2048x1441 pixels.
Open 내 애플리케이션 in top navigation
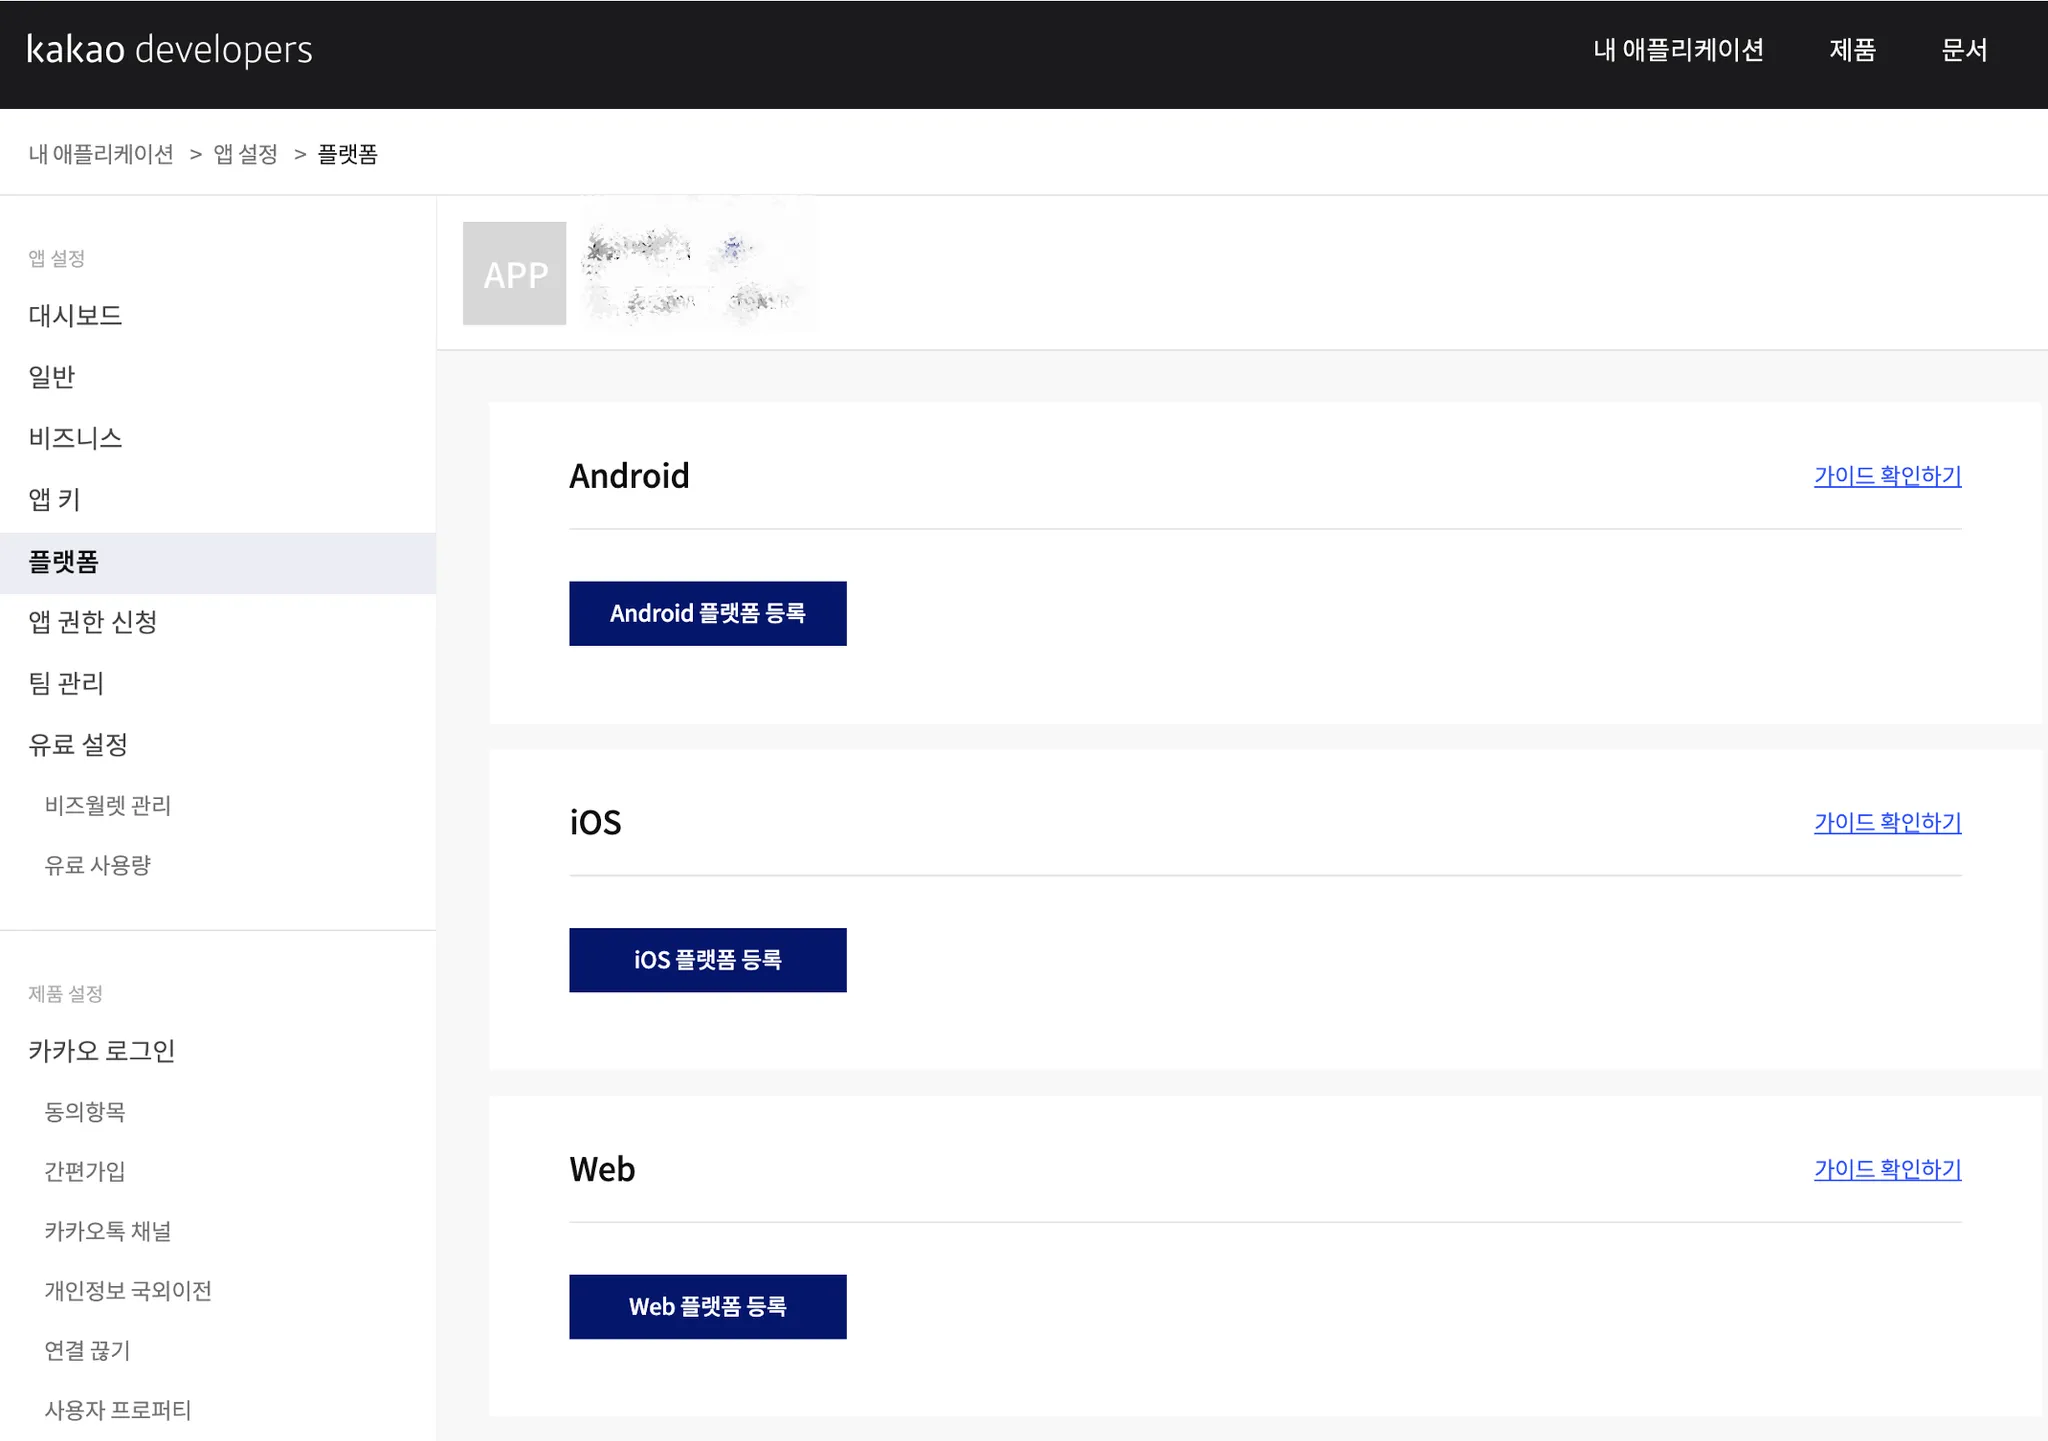[x=1678, y=50]
